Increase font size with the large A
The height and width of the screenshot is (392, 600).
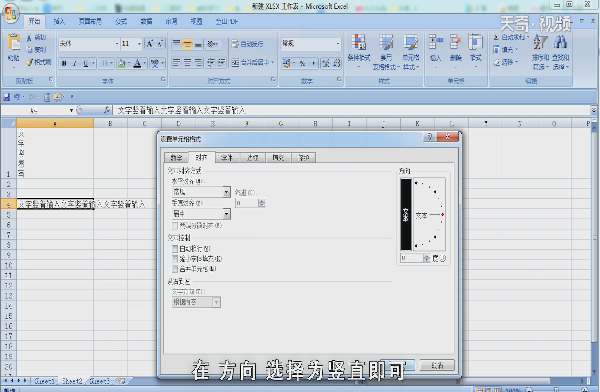(x=150, y=44)
